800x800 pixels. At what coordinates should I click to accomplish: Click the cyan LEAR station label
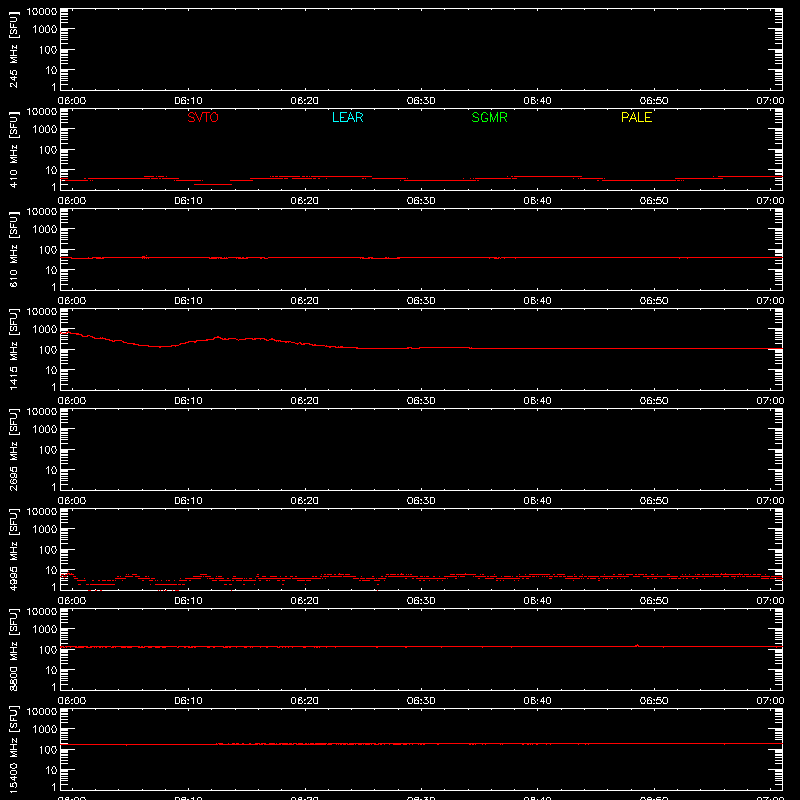pyautogui.click(x=347, y=117)
